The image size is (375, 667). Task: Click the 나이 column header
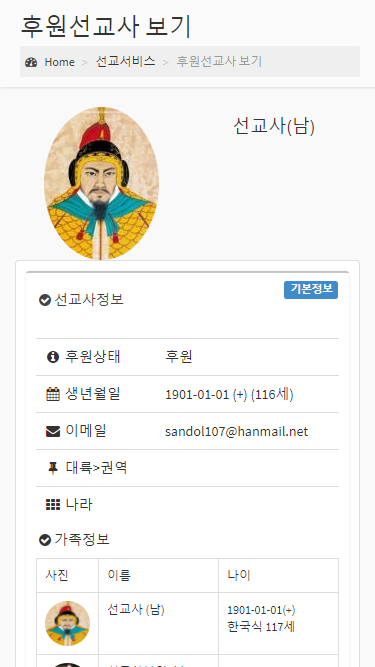tap(239, 576)
